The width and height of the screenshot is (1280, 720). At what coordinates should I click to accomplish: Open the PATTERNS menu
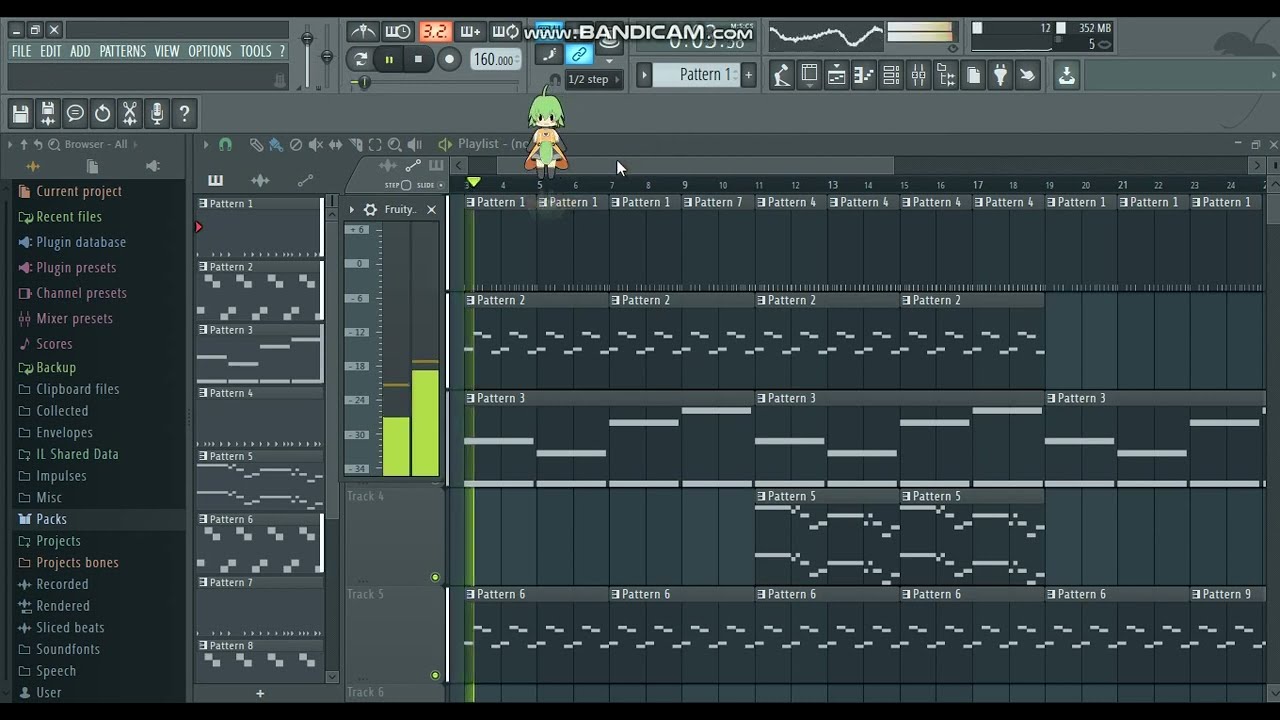click(x=123, y=51)
